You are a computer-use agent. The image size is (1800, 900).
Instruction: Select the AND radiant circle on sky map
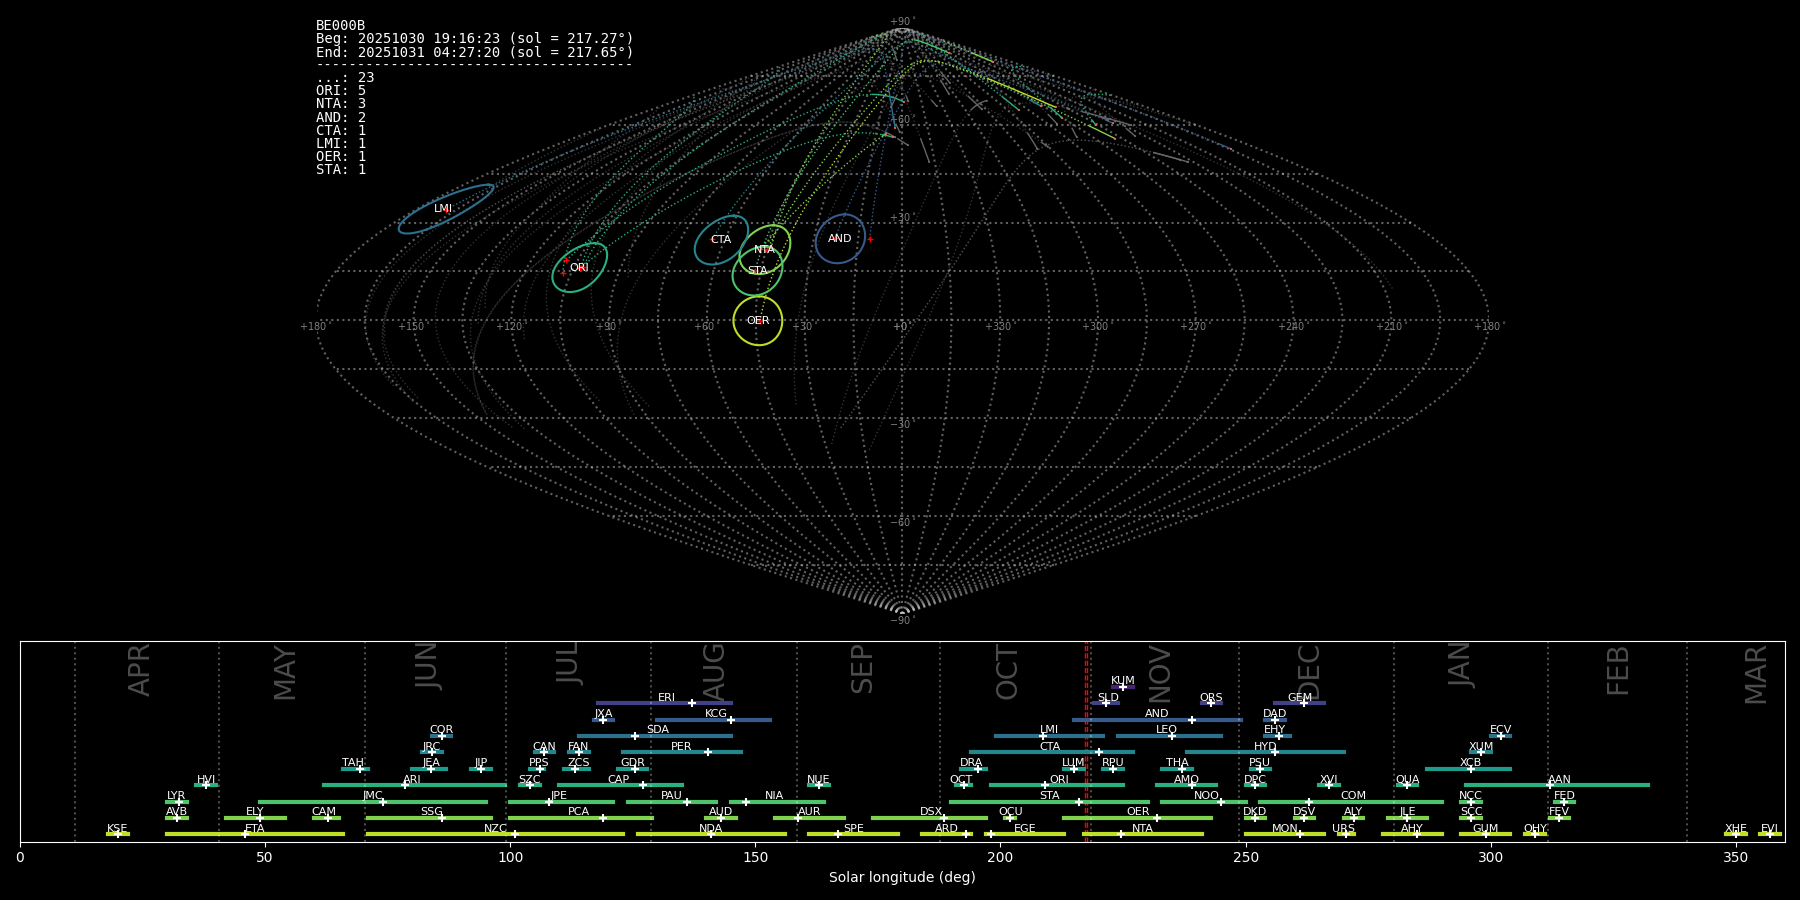pyautogui.click(x=840, y=239)
